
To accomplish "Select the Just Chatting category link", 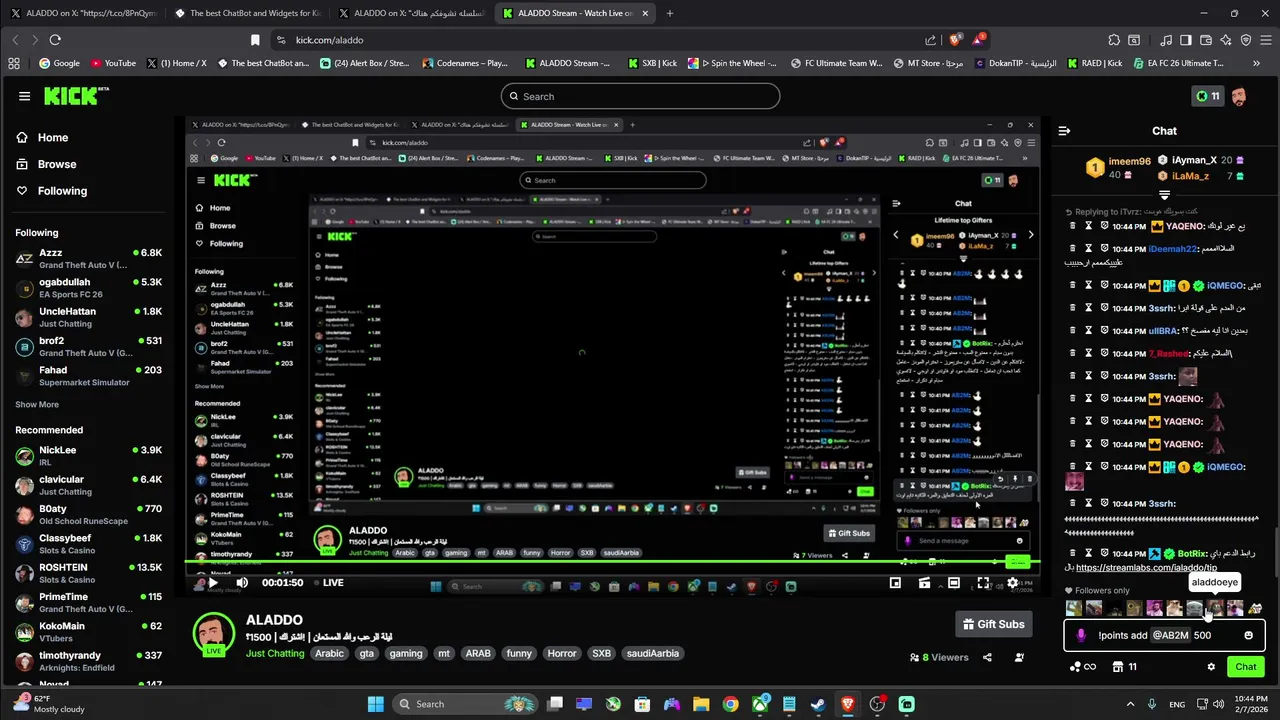I will [x=275, y=653].
